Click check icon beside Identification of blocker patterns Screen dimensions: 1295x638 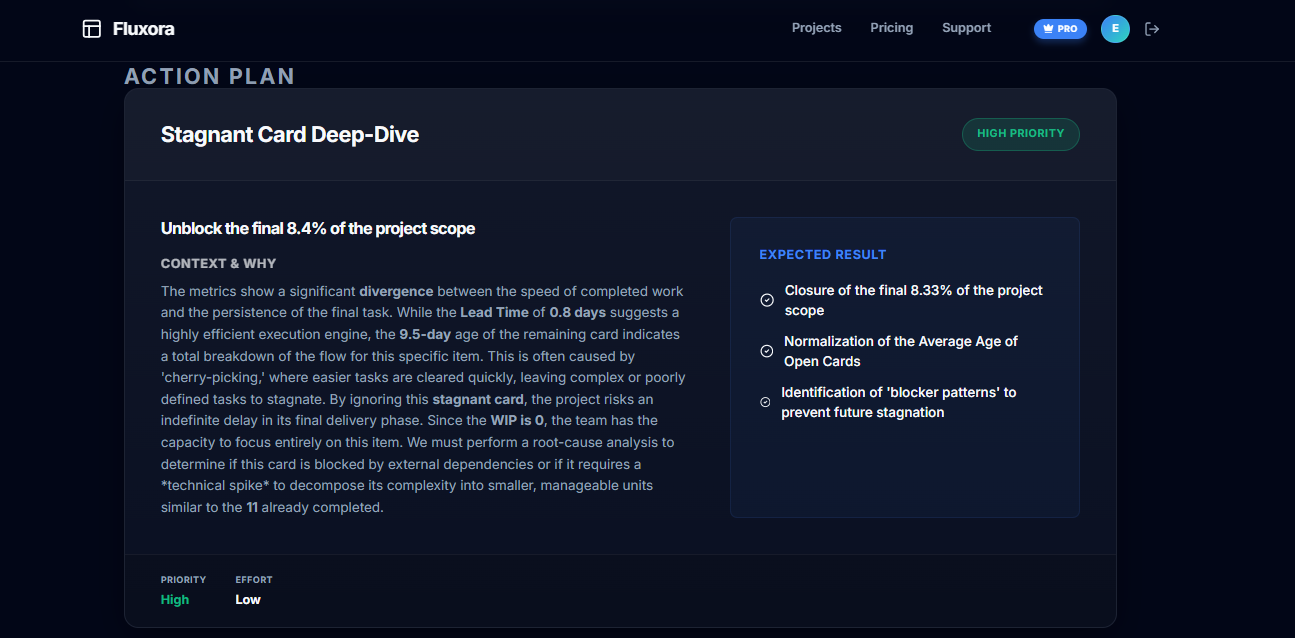766,402
